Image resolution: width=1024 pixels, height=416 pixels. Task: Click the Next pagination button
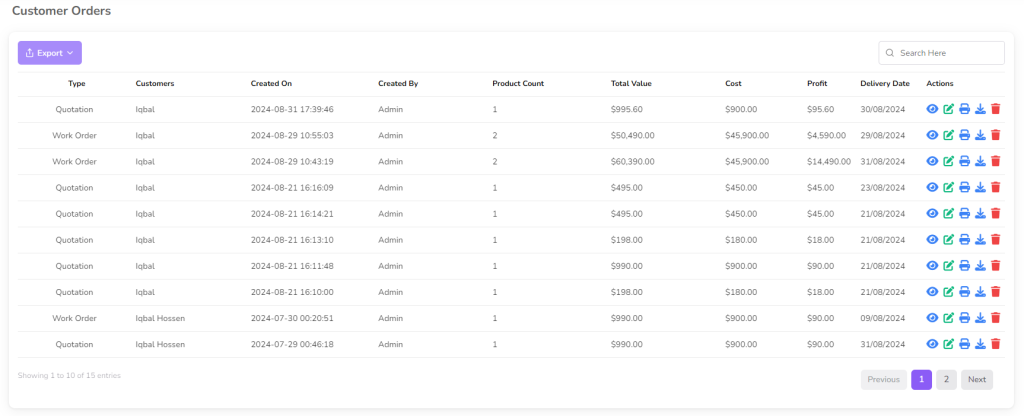coord(976,379)
